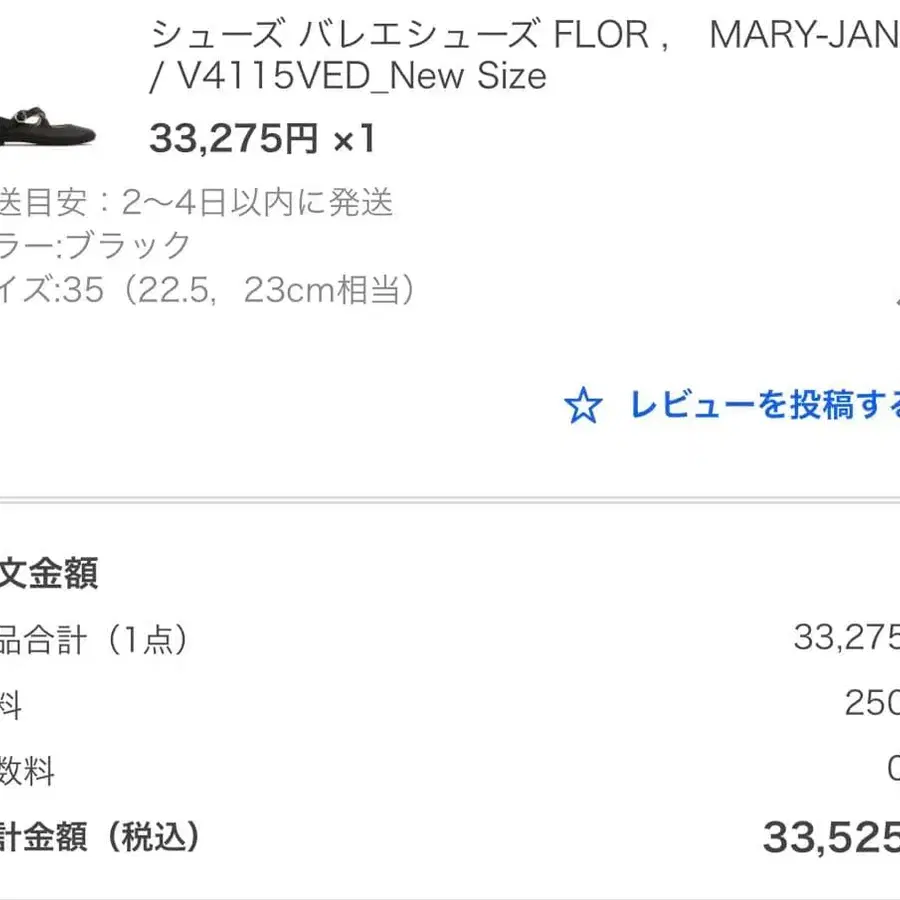Click the 250 shipping fee amount
Screen dimensions: 900x900
(x=872, y=702)
